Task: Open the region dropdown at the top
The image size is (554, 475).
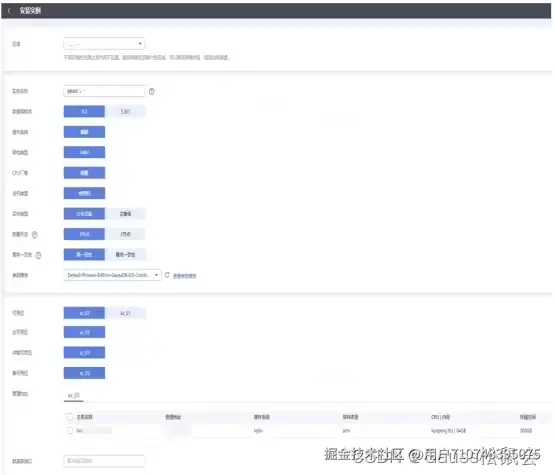Action: point(104,44)
